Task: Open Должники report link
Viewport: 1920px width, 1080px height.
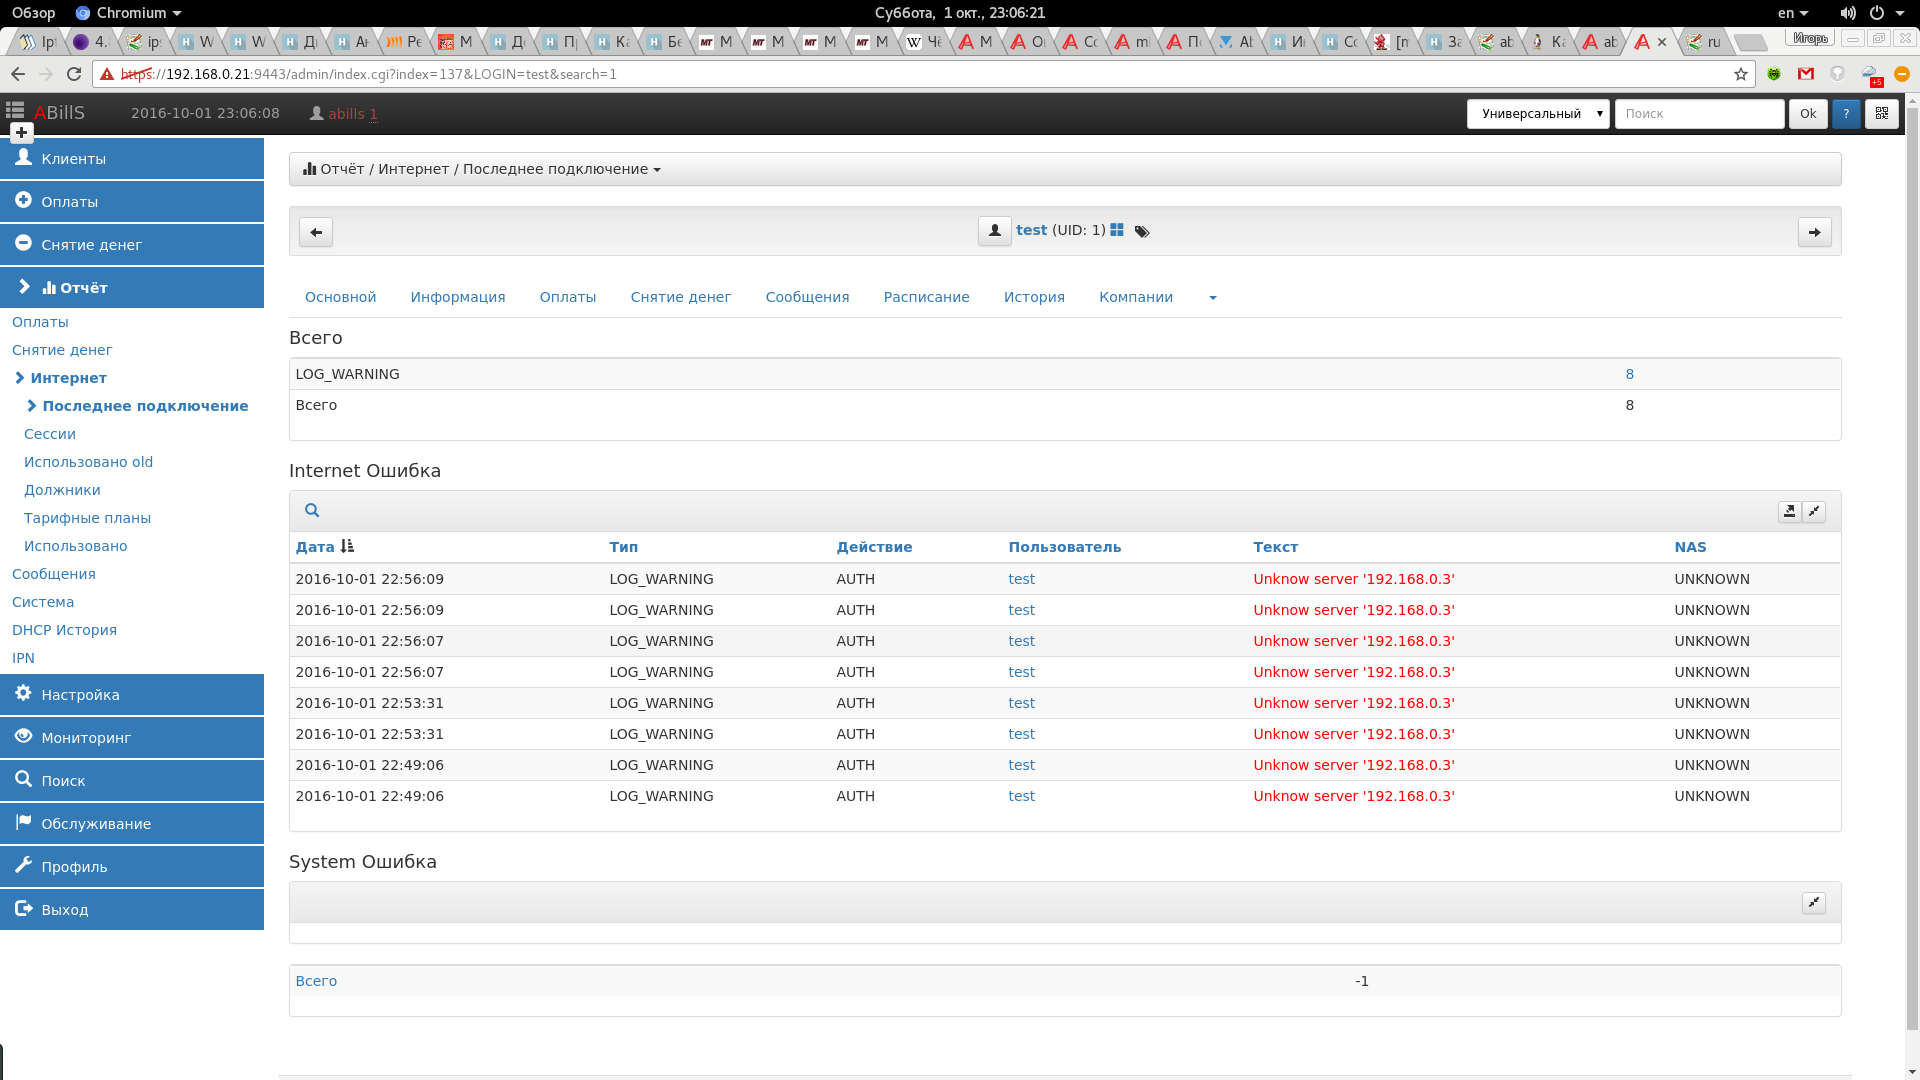Action: coord(62,490)
